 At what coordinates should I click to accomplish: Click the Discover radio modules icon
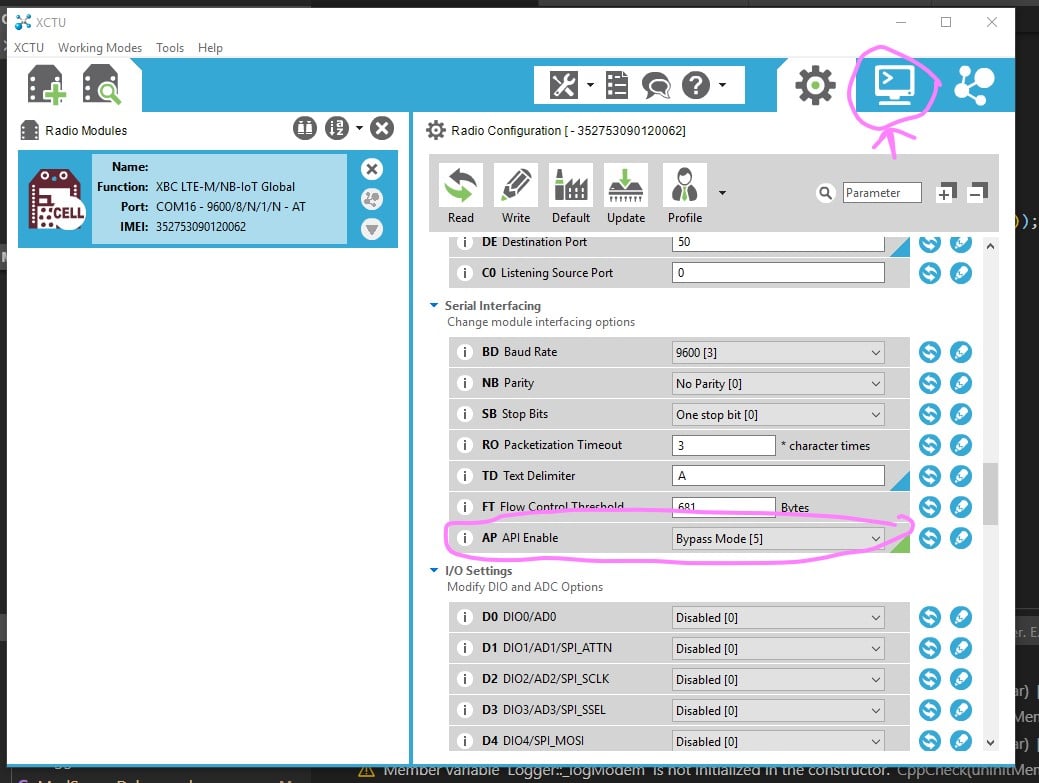click(x=102, y=86)
